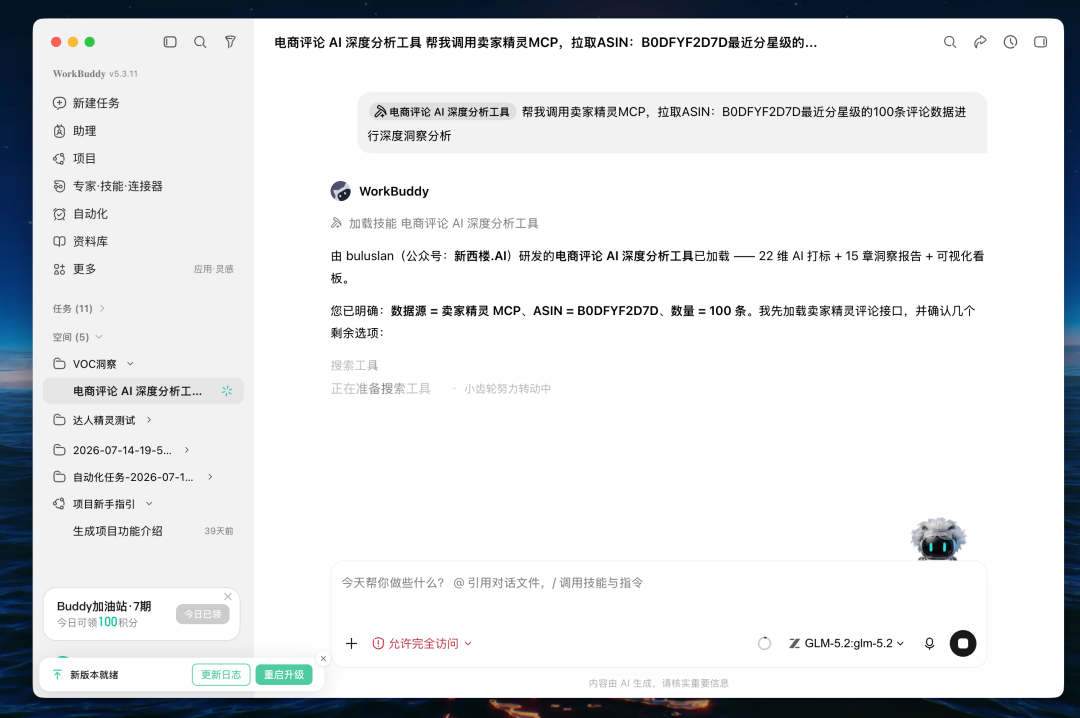Share the conversation with arrow icon
This screenshot has width=1080, height=718.
tap(980, 42)
